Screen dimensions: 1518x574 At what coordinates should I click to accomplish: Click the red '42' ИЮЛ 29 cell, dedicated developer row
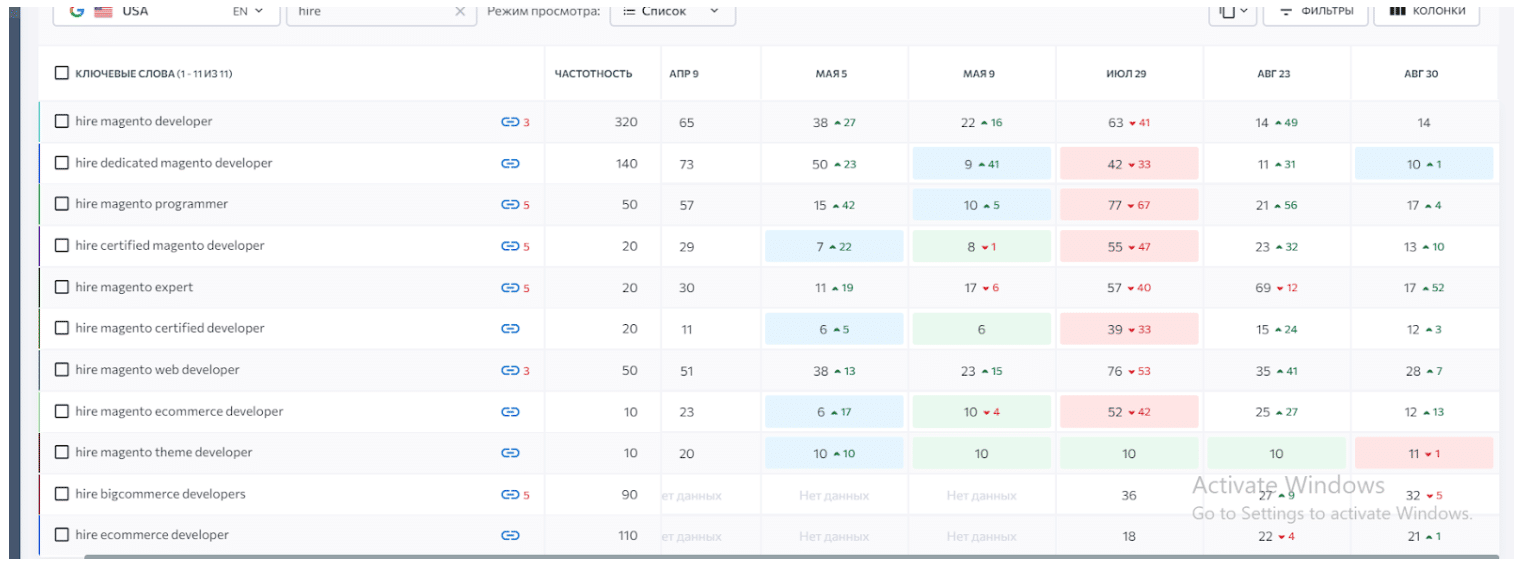click(x=1129, y=164)
